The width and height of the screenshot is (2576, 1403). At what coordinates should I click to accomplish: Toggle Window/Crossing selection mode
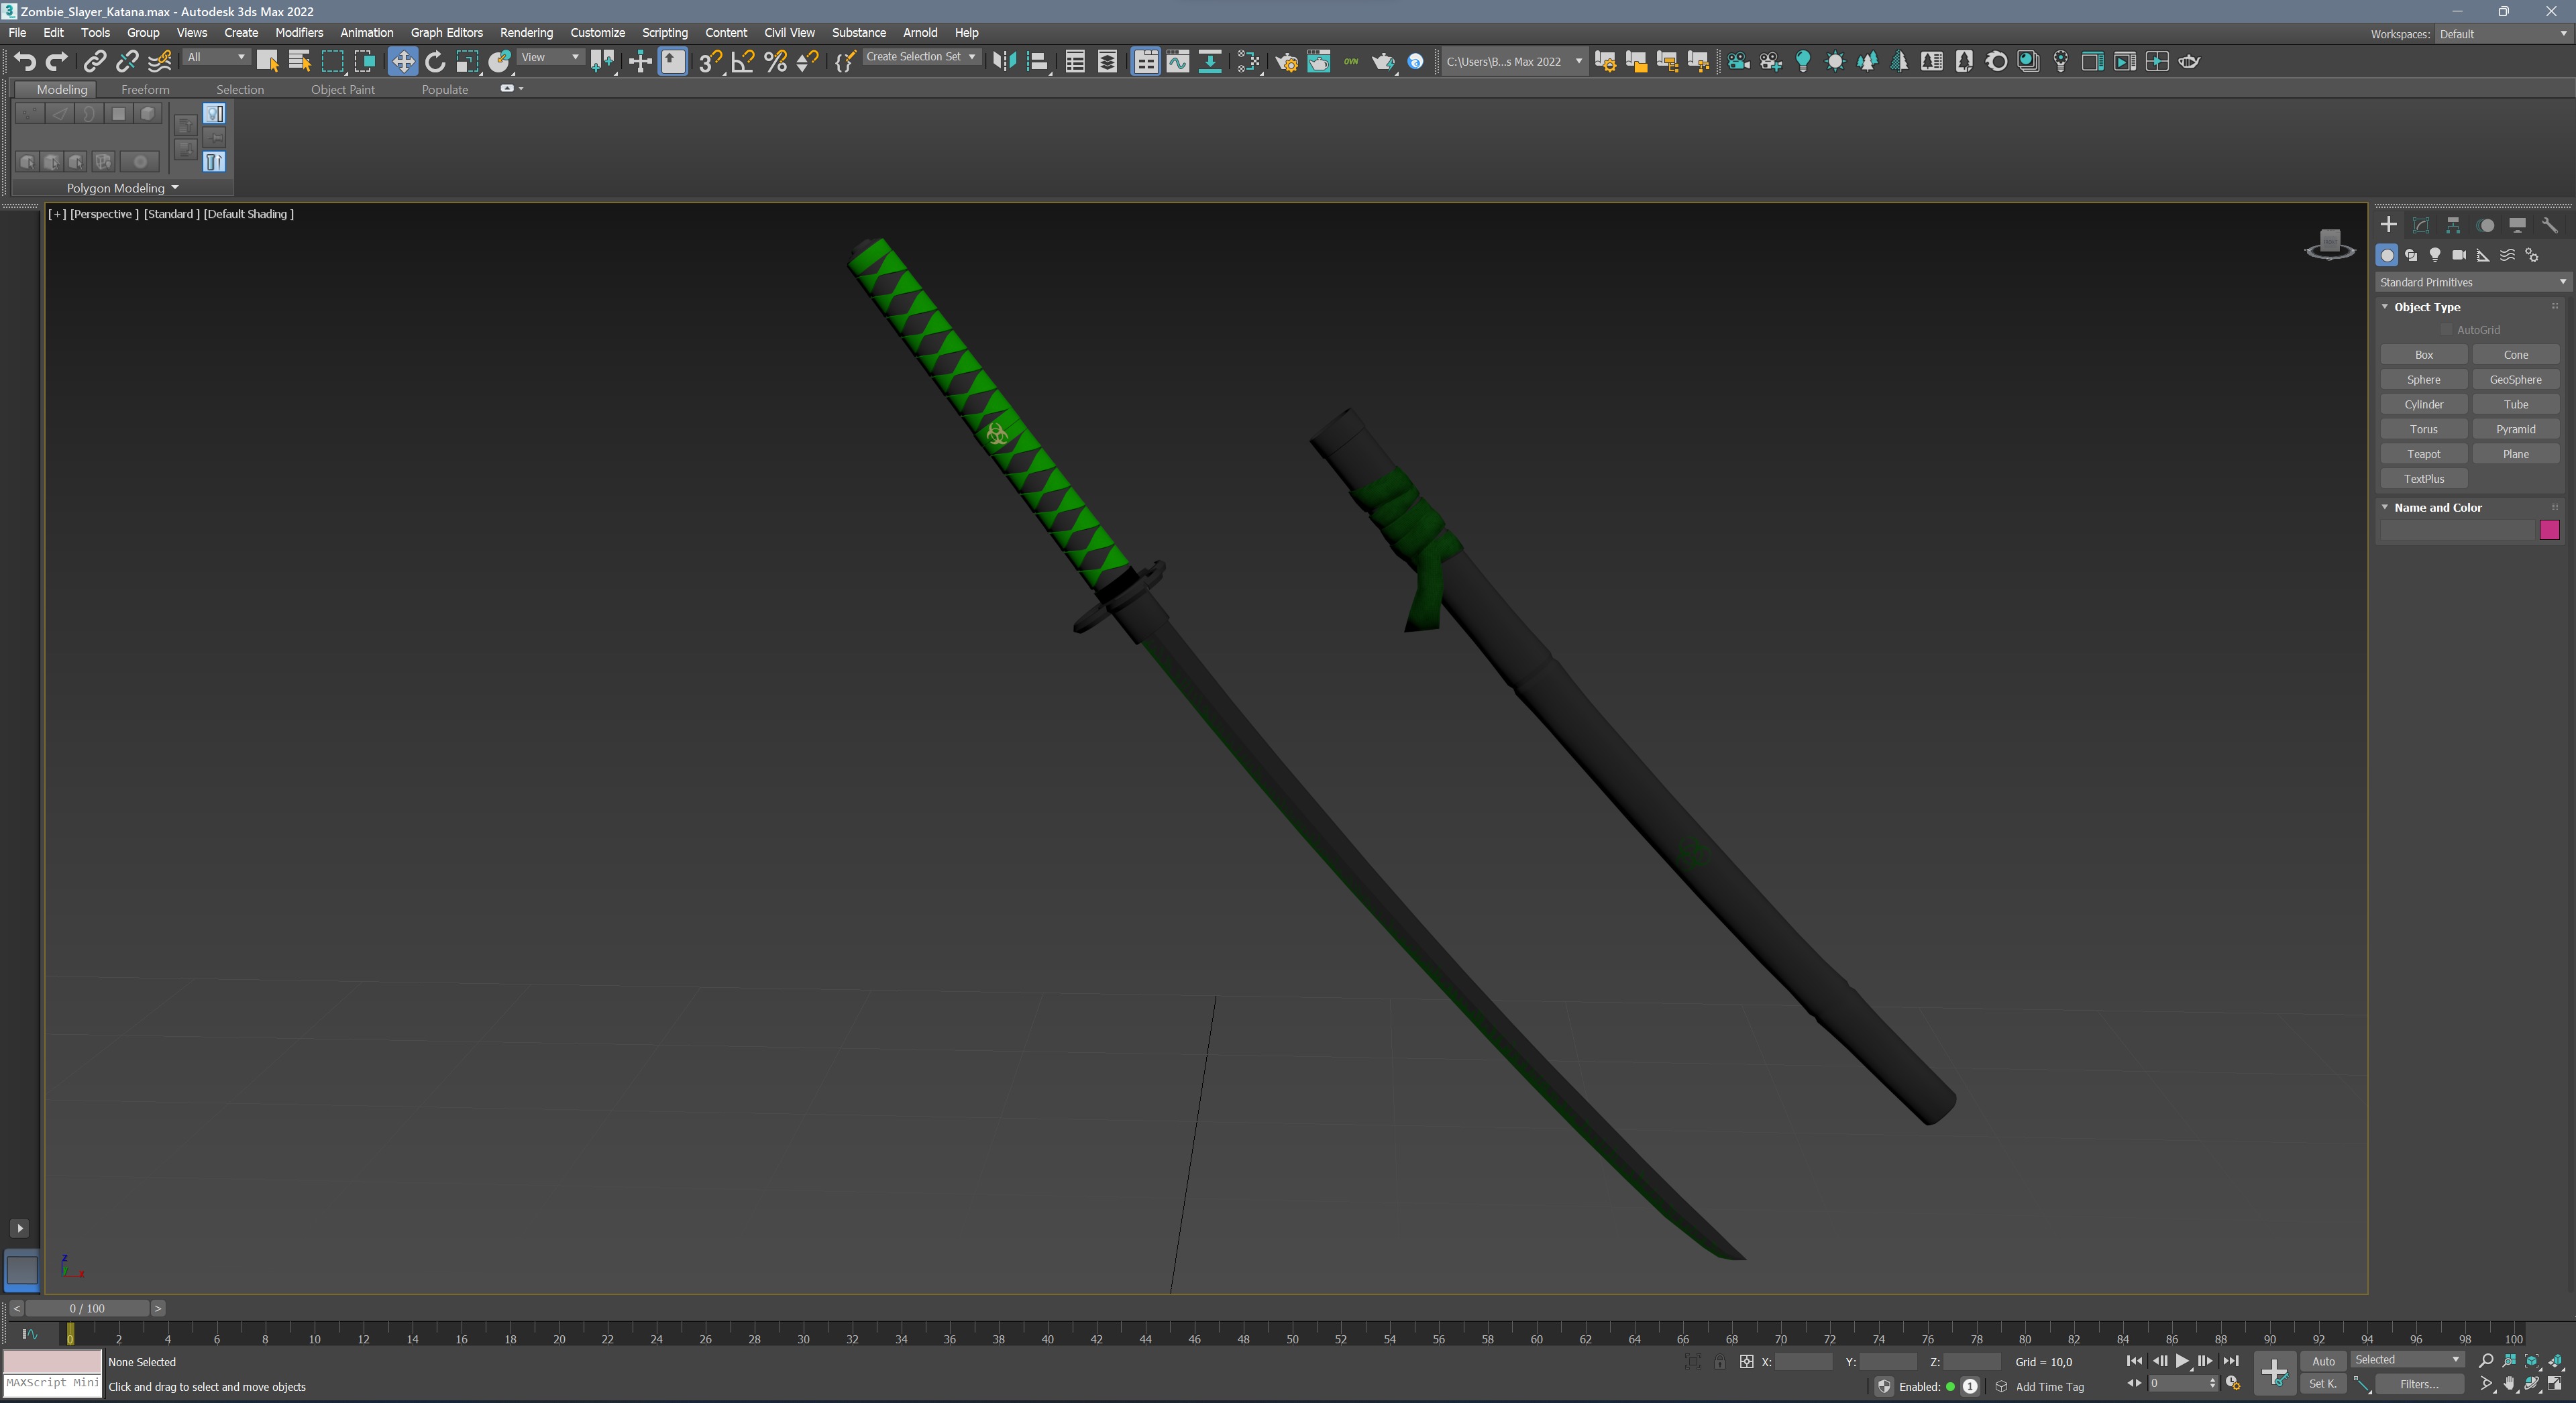pyautogui.click(x=365, y=62)
